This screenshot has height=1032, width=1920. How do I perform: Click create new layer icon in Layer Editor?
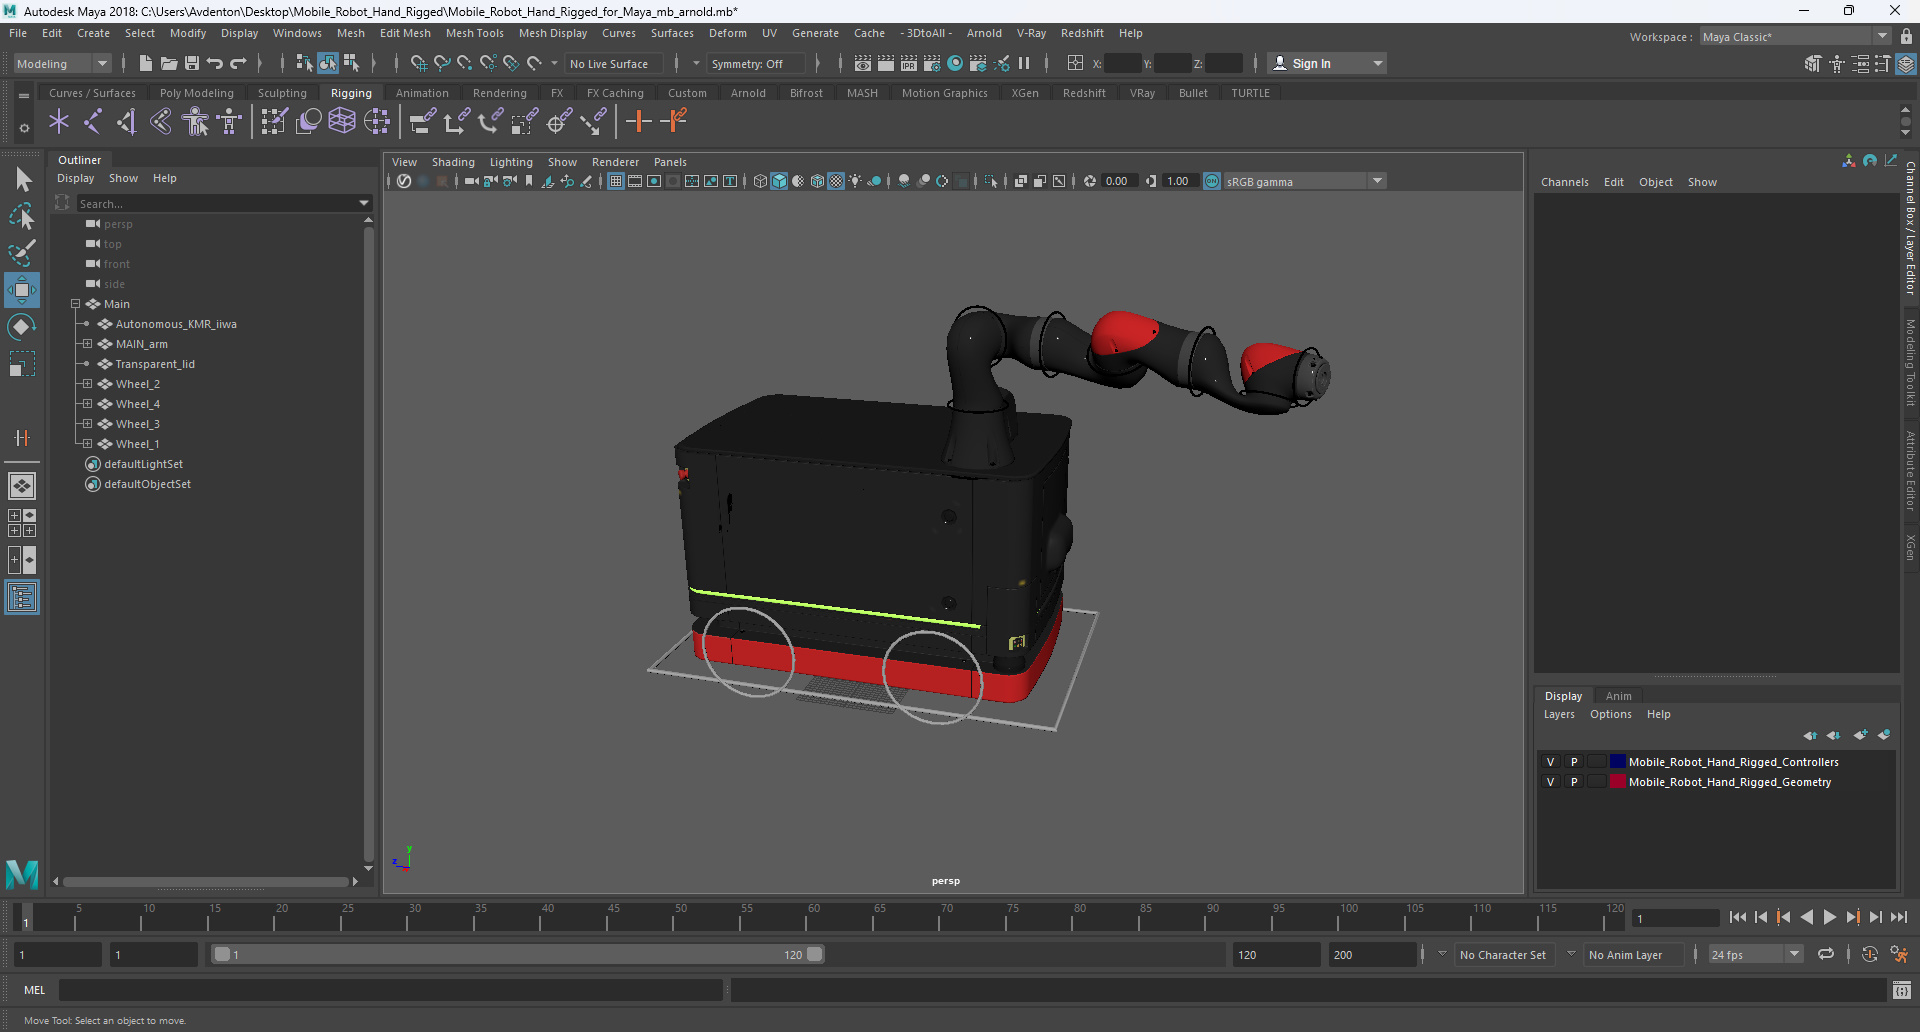point(1860,735)
